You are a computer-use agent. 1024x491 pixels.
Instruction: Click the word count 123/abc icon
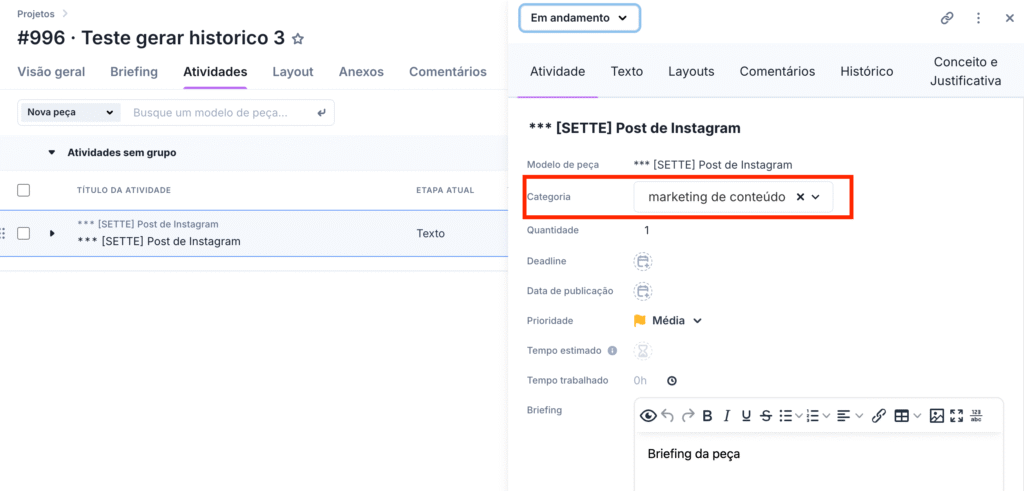tap(976, 416)
